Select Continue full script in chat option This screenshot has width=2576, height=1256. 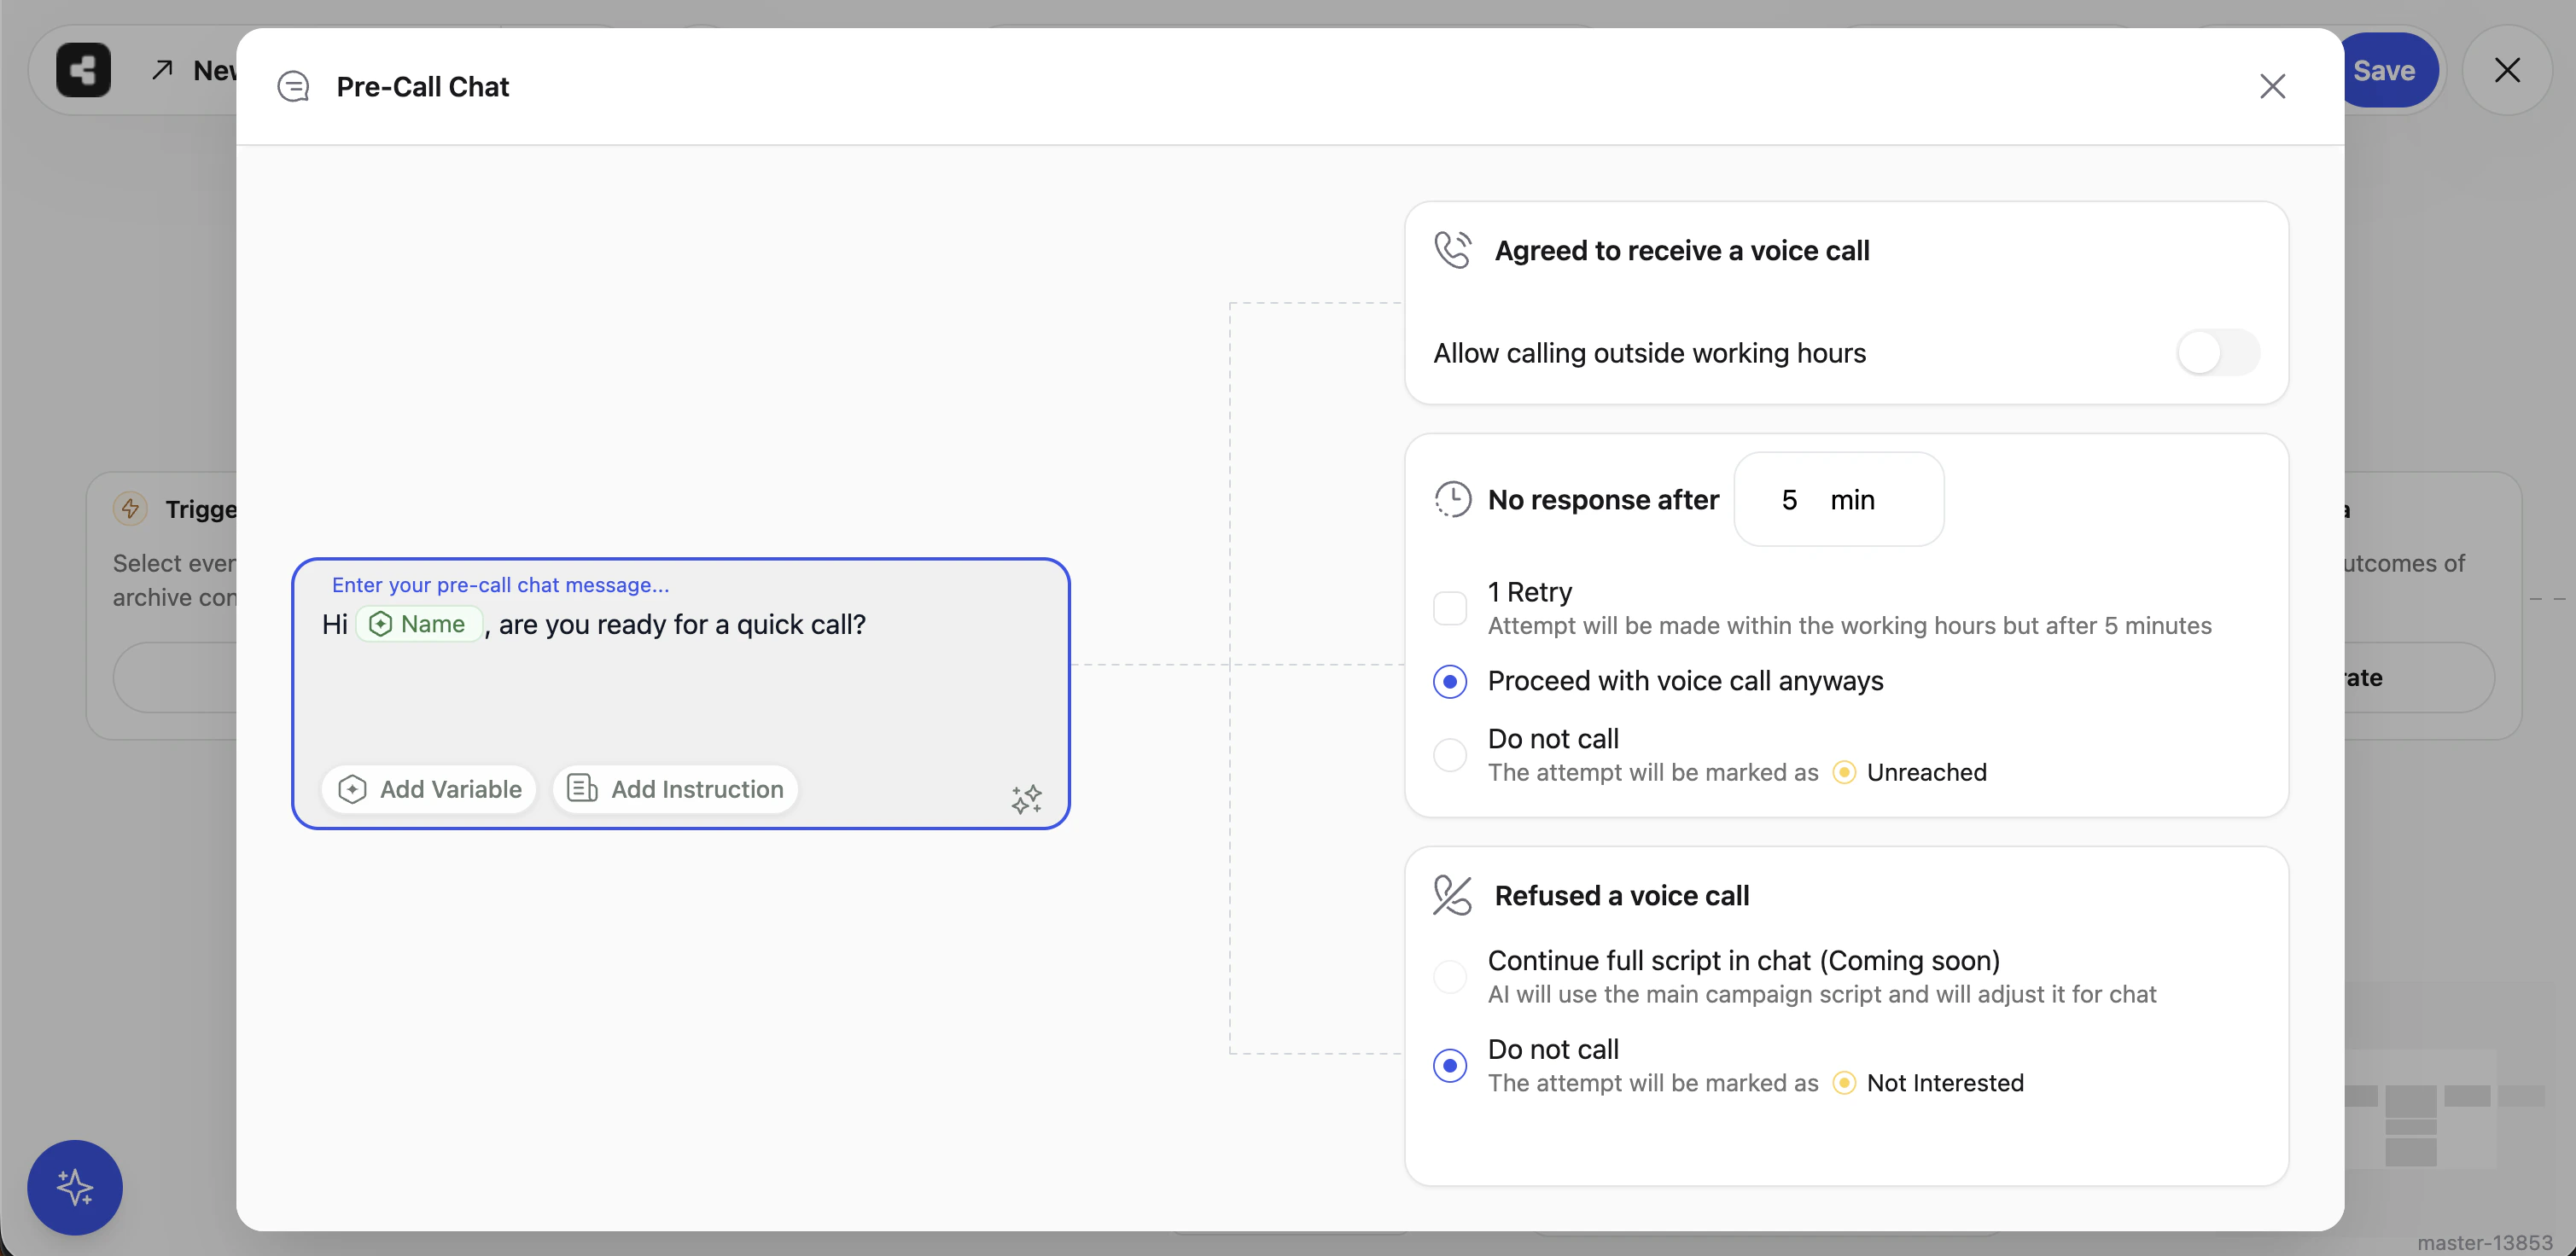[x=1450, y=976]
